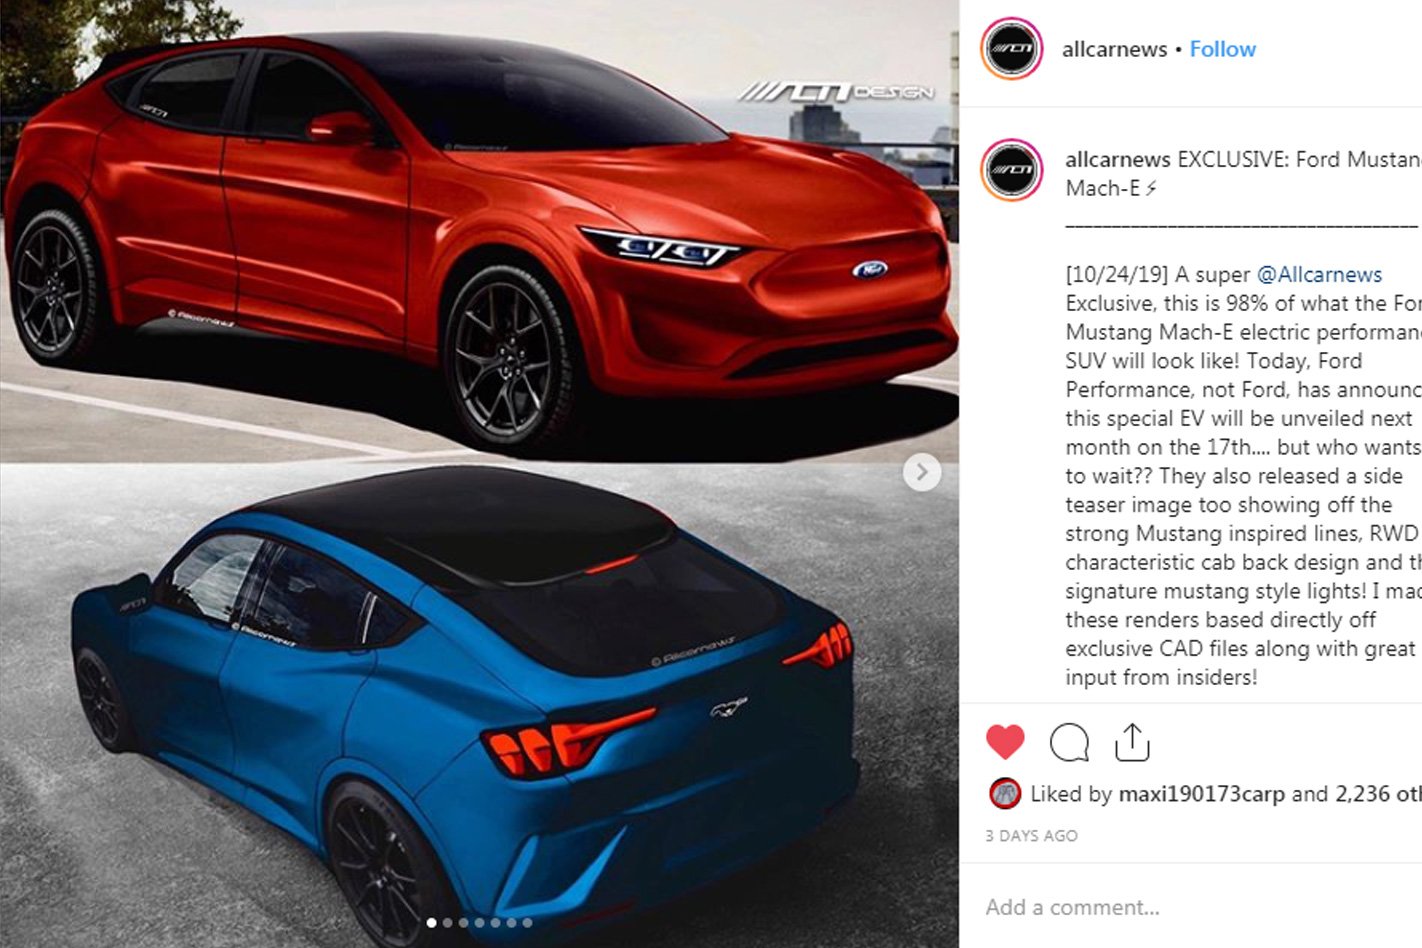
Task: Click Mustang pony emblem on blue car
Action: click(x=729, y=707)
